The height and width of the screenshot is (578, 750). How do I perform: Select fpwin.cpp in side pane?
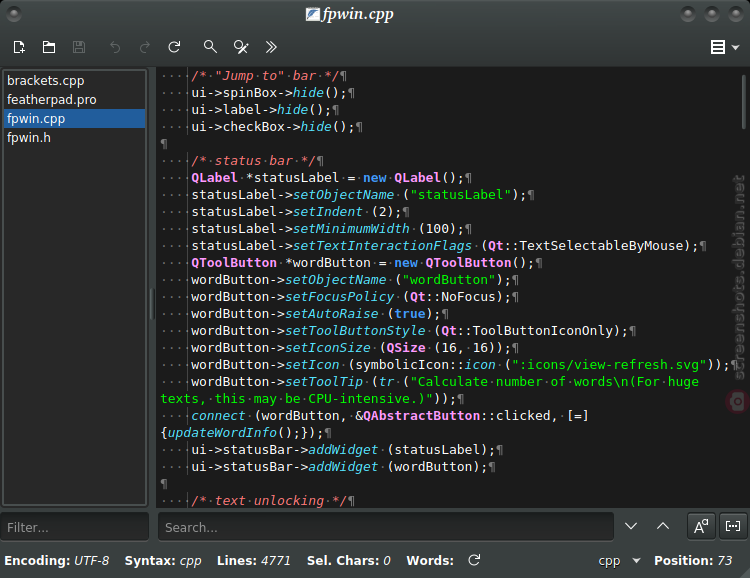point(75,119)
